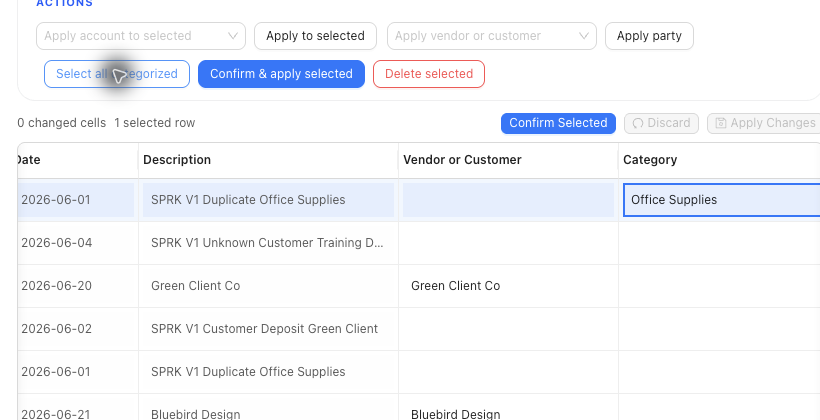Click 'SPRK V1 Unknown Customer Training' description
820x420 pixels.
267,243
